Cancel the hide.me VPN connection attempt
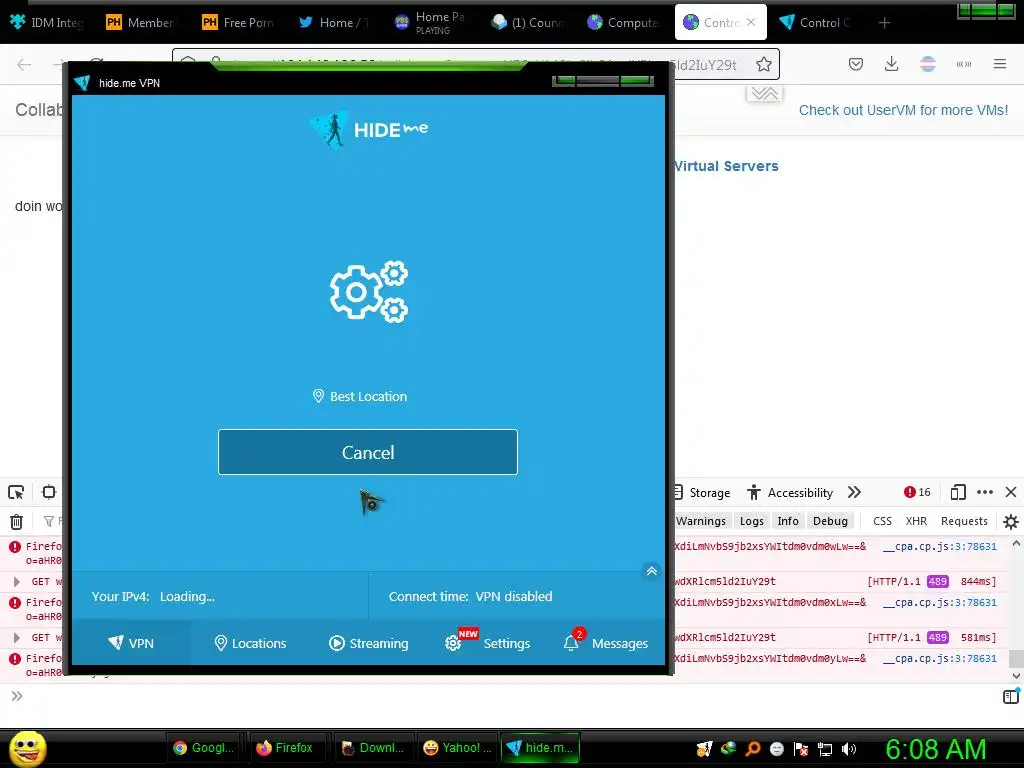The image size is (1024, 768). coord(368,452)
